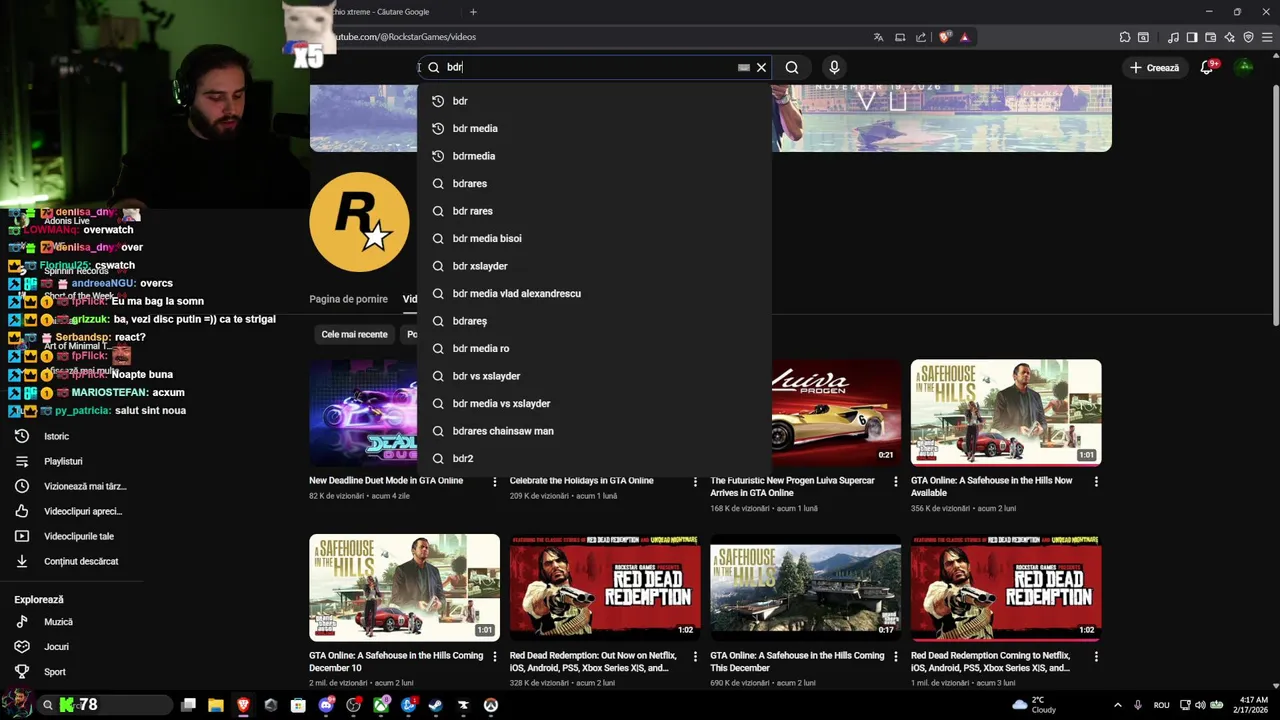The image size is (1280, 720).
Task: Open a new browser tab with plus
Action: (x=473, y=12)
